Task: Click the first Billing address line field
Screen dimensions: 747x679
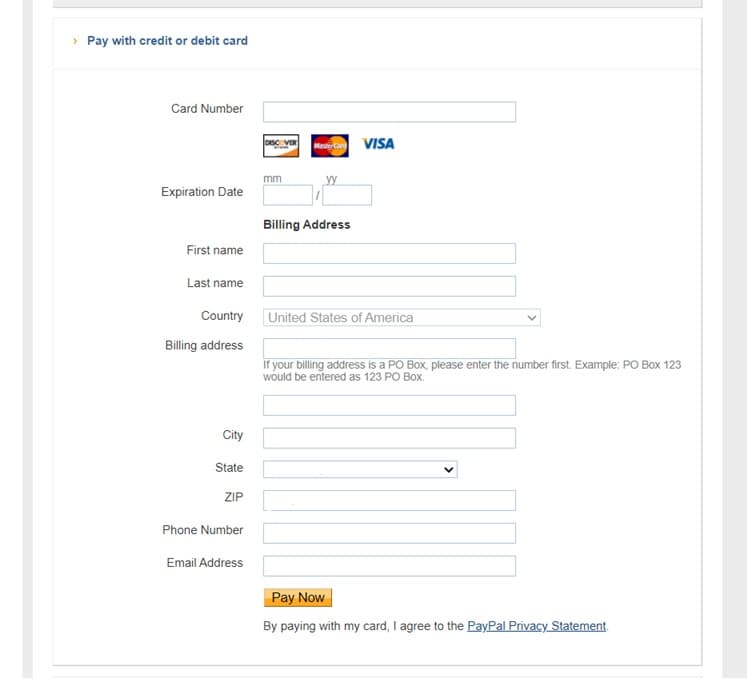Action: (389, 347)
